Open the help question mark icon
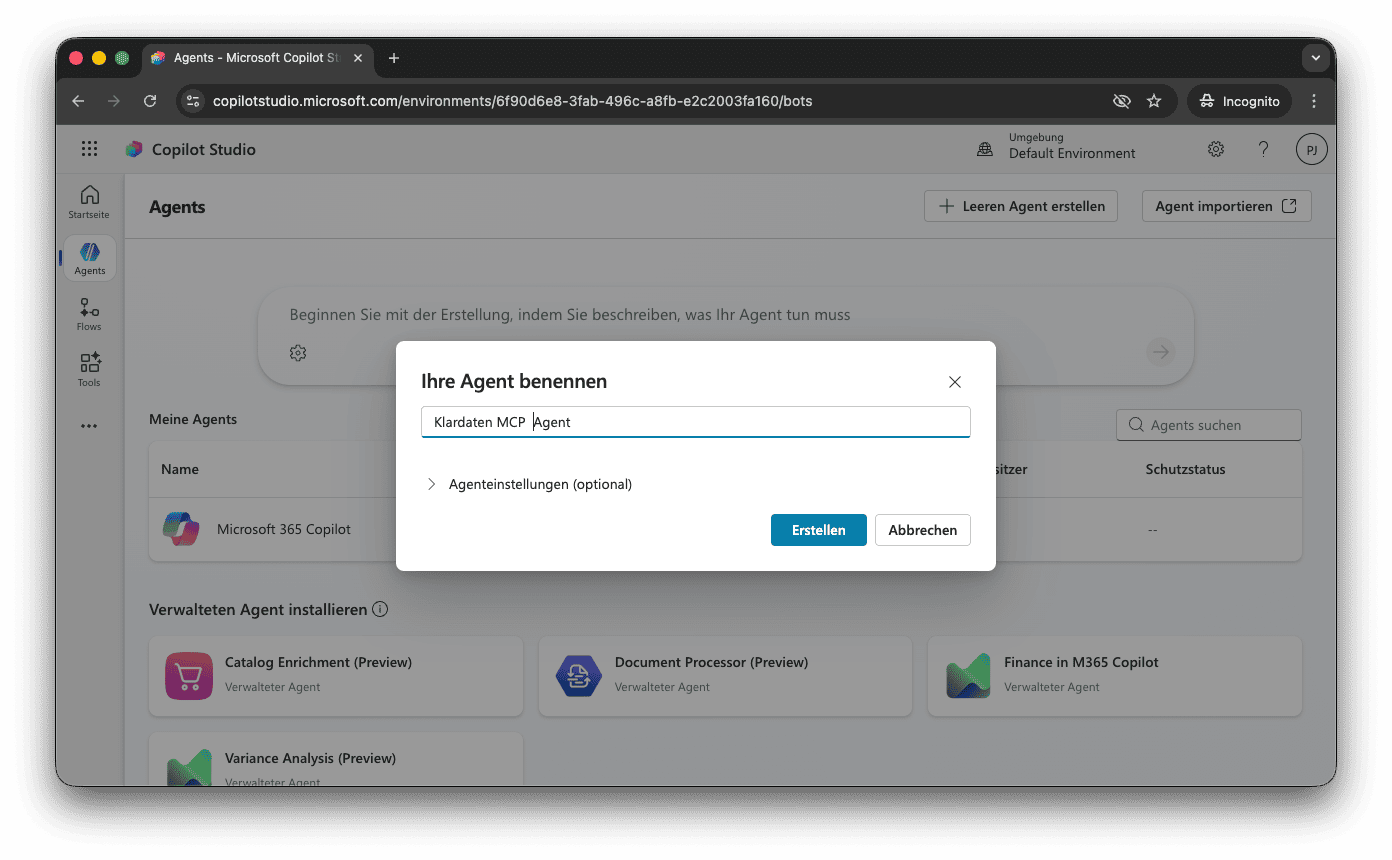1392x860 pixels. coord(1263,149)
